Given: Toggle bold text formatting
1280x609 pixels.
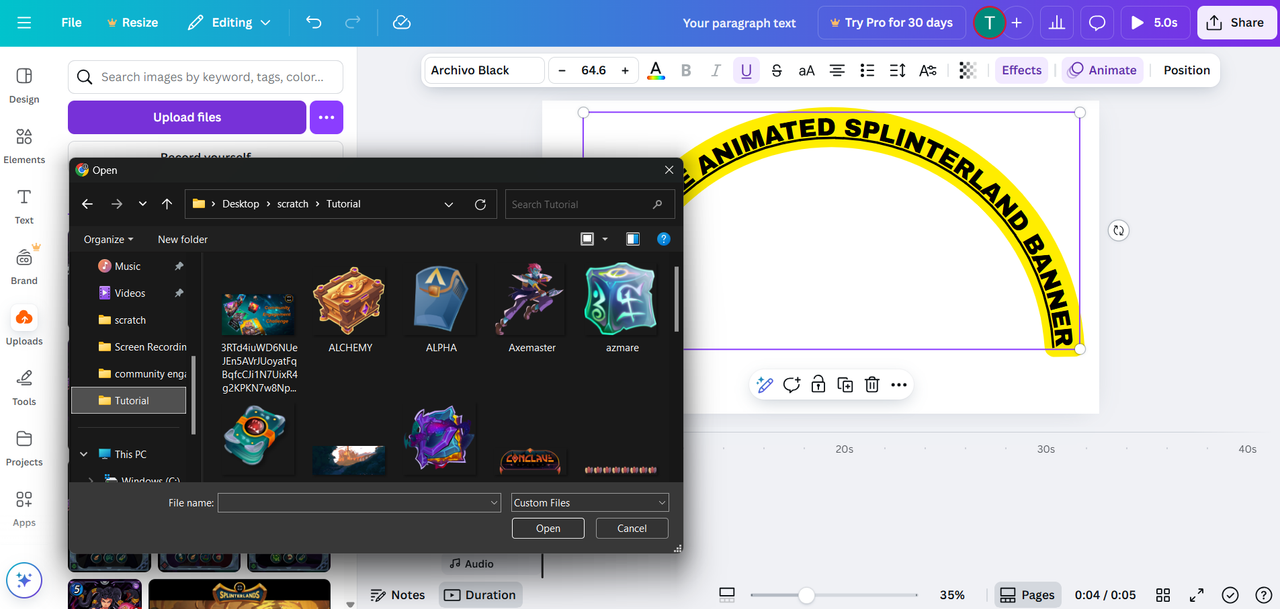Looking at the screenshot, I should [x=686, y=70].
